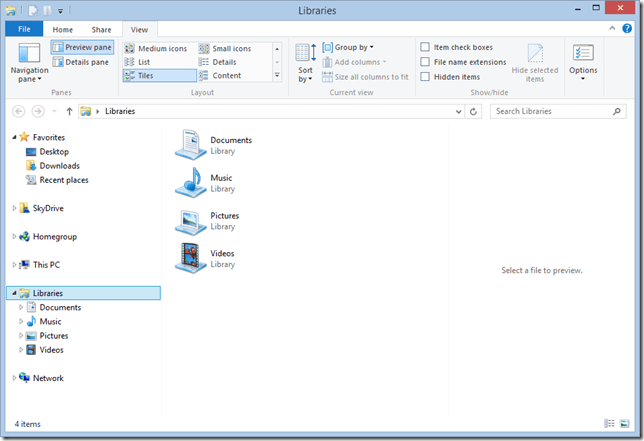The height and width of the screenshot is (441, 644).
Task: Open Add columns dropdown
Action: [354, 62]
